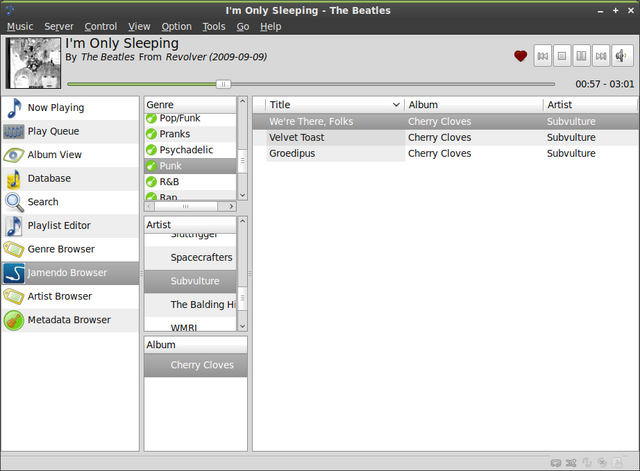Click the red heart favorite icon

pyautogui.click(x=520, y=56)
